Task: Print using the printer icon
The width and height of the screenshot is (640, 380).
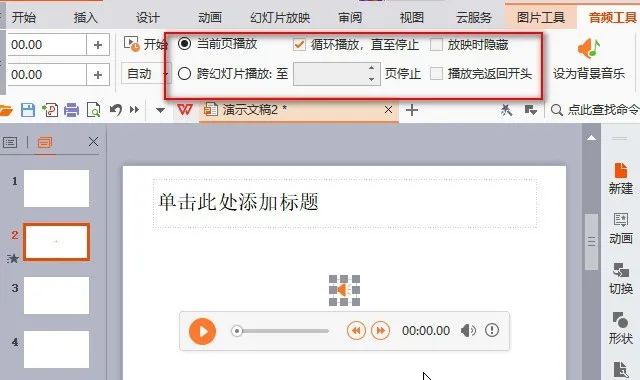Action: click(x=71, y=110)
